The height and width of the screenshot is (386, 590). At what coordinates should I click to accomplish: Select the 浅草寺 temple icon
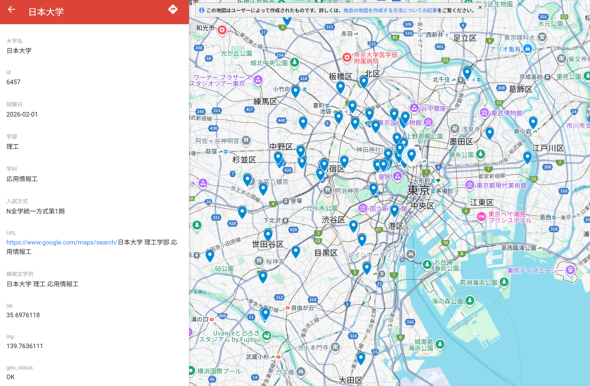tap(455, 129)
